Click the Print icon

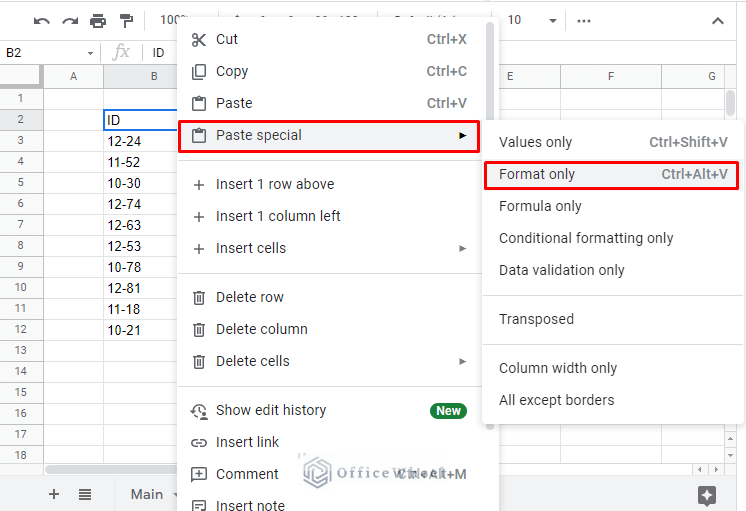98,21
